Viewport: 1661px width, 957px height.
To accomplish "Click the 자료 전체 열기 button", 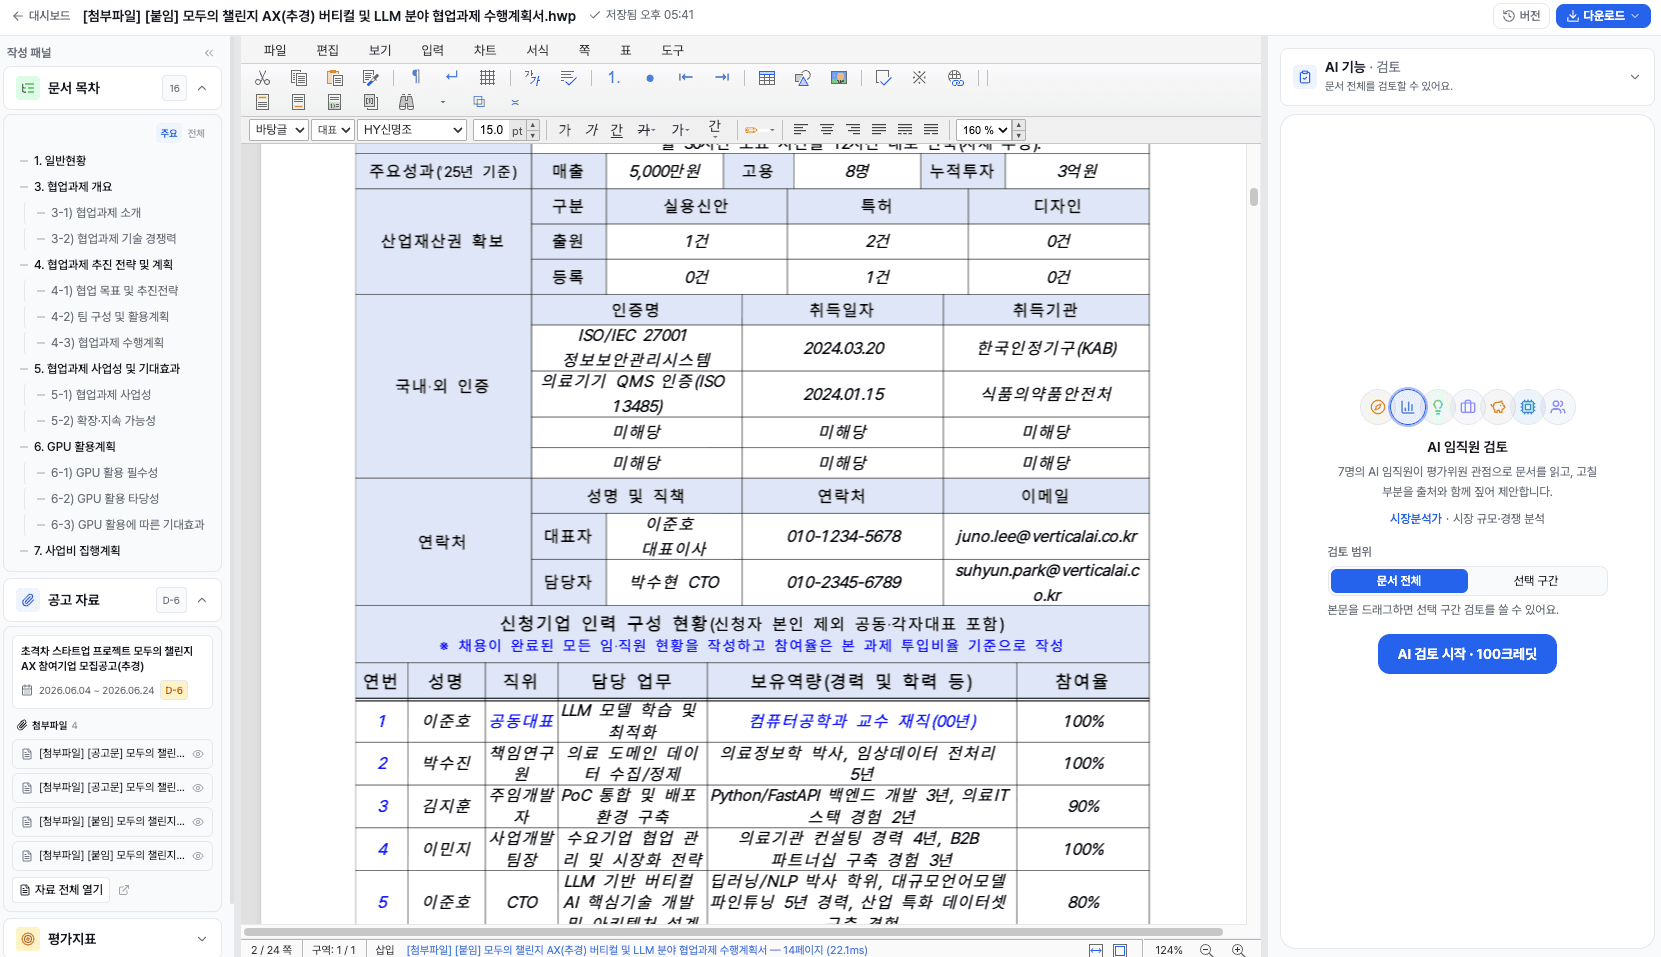I will pos(61,890).
